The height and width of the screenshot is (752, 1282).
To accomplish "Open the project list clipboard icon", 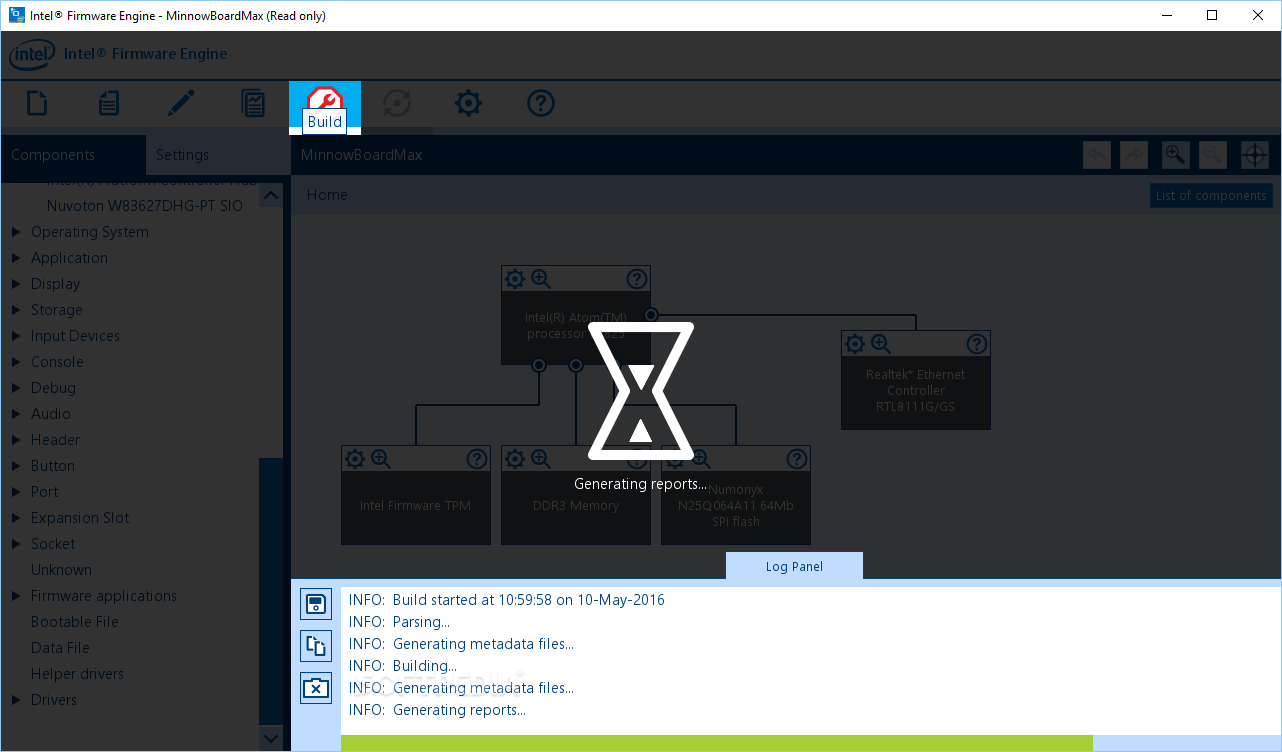I will tap(109, 103).
